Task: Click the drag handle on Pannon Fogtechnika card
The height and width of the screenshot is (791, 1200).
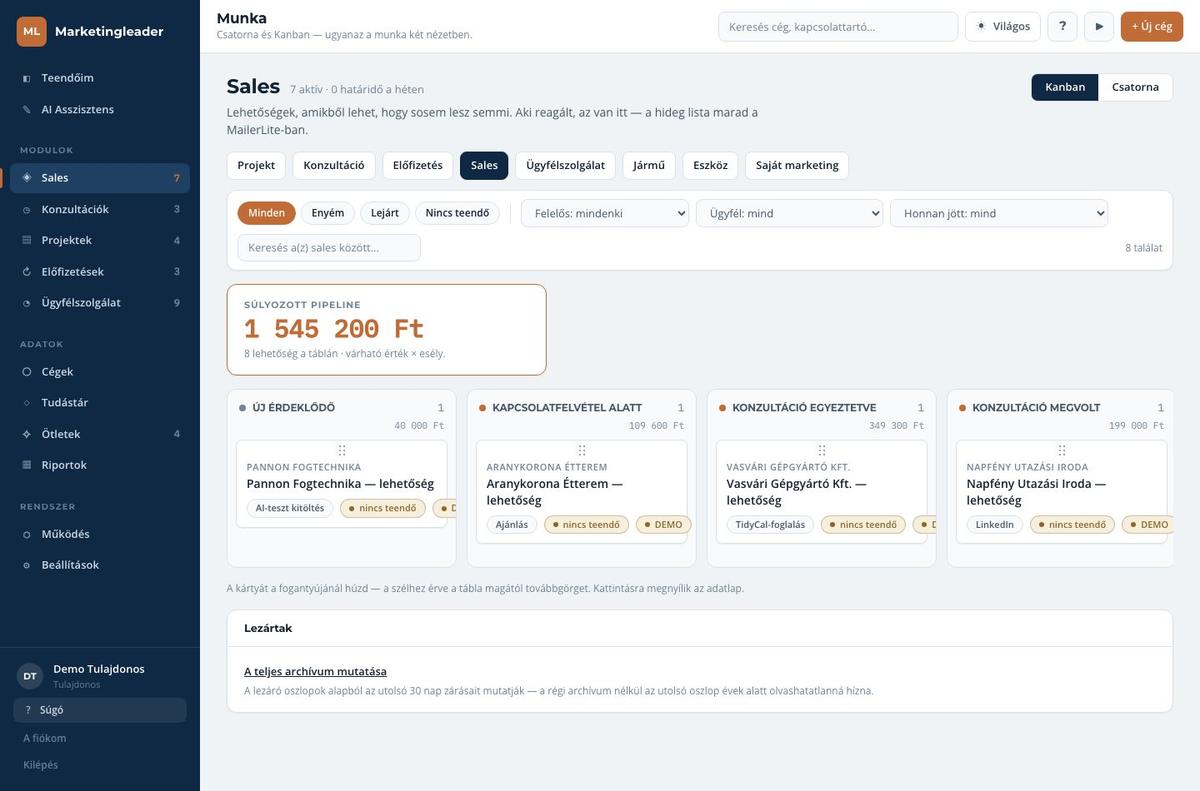Action: pyautogui.click(x=342, y=451)
